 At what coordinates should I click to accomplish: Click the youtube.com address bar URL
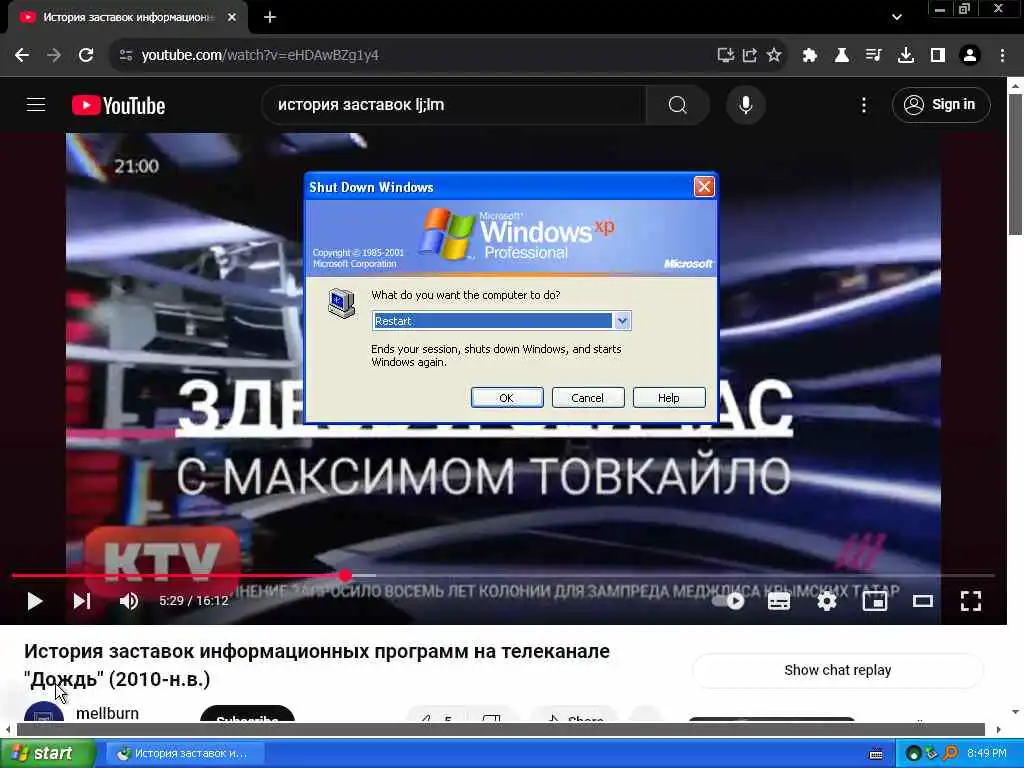point(260,55)
